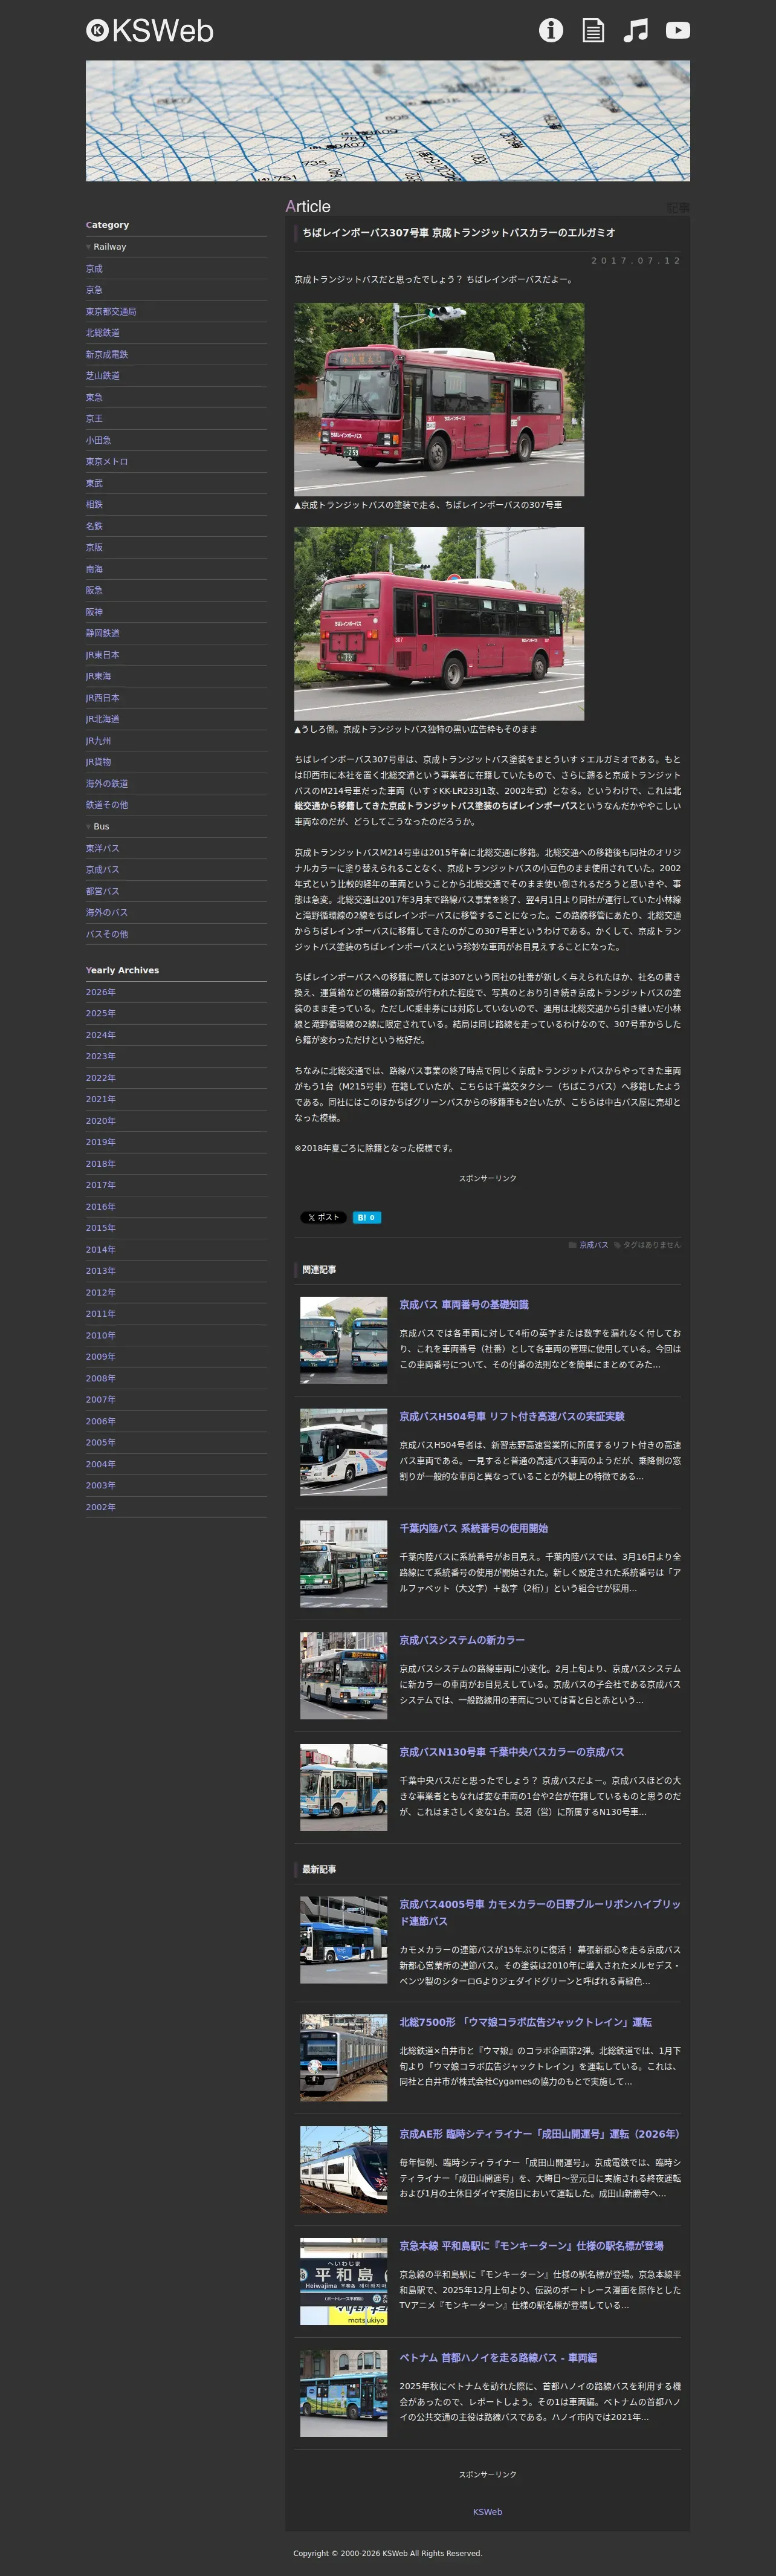Open the info circle icon in header
This screenshot has height=2576, width=776.
pyautogui.click(x=551, y=30)
